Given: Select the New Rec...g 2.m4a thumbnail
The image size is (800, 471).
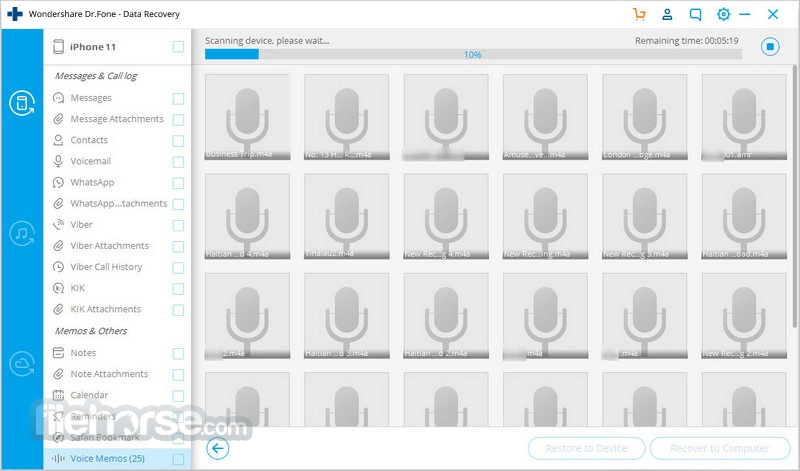Looking at the screenshot, I should click(x=744, y=316).
